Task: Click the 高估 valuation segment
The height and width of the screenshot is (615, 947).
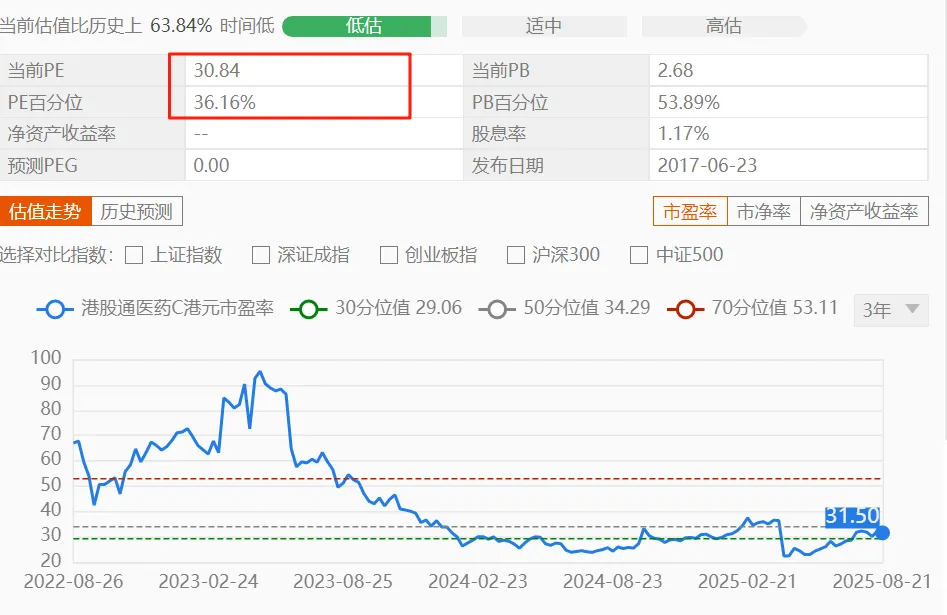Action: [x=723, y=26]
